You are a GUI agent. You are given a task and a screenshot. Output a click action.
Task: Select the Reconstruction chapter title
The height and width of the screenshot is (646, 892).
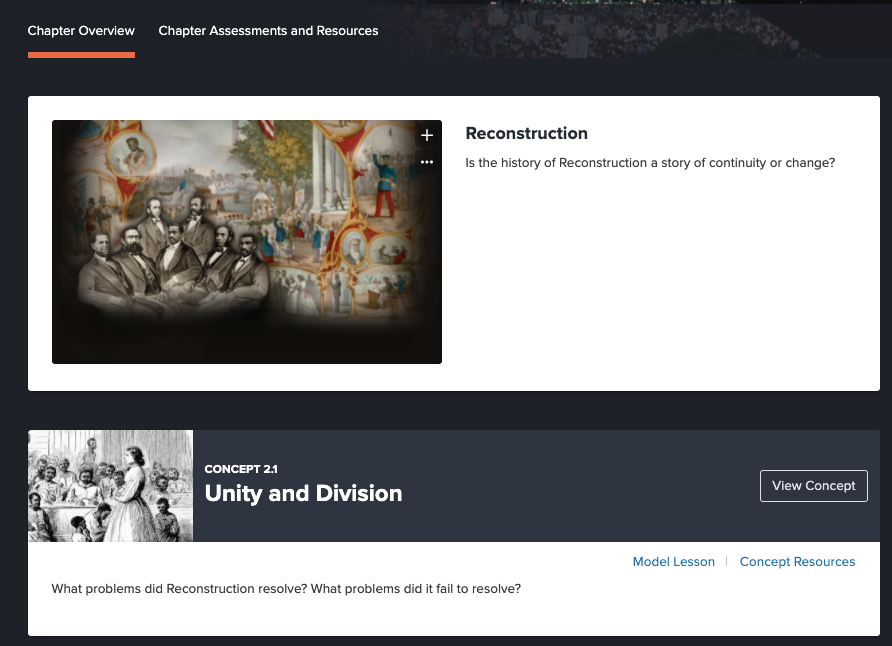click(x=526, y=133)
